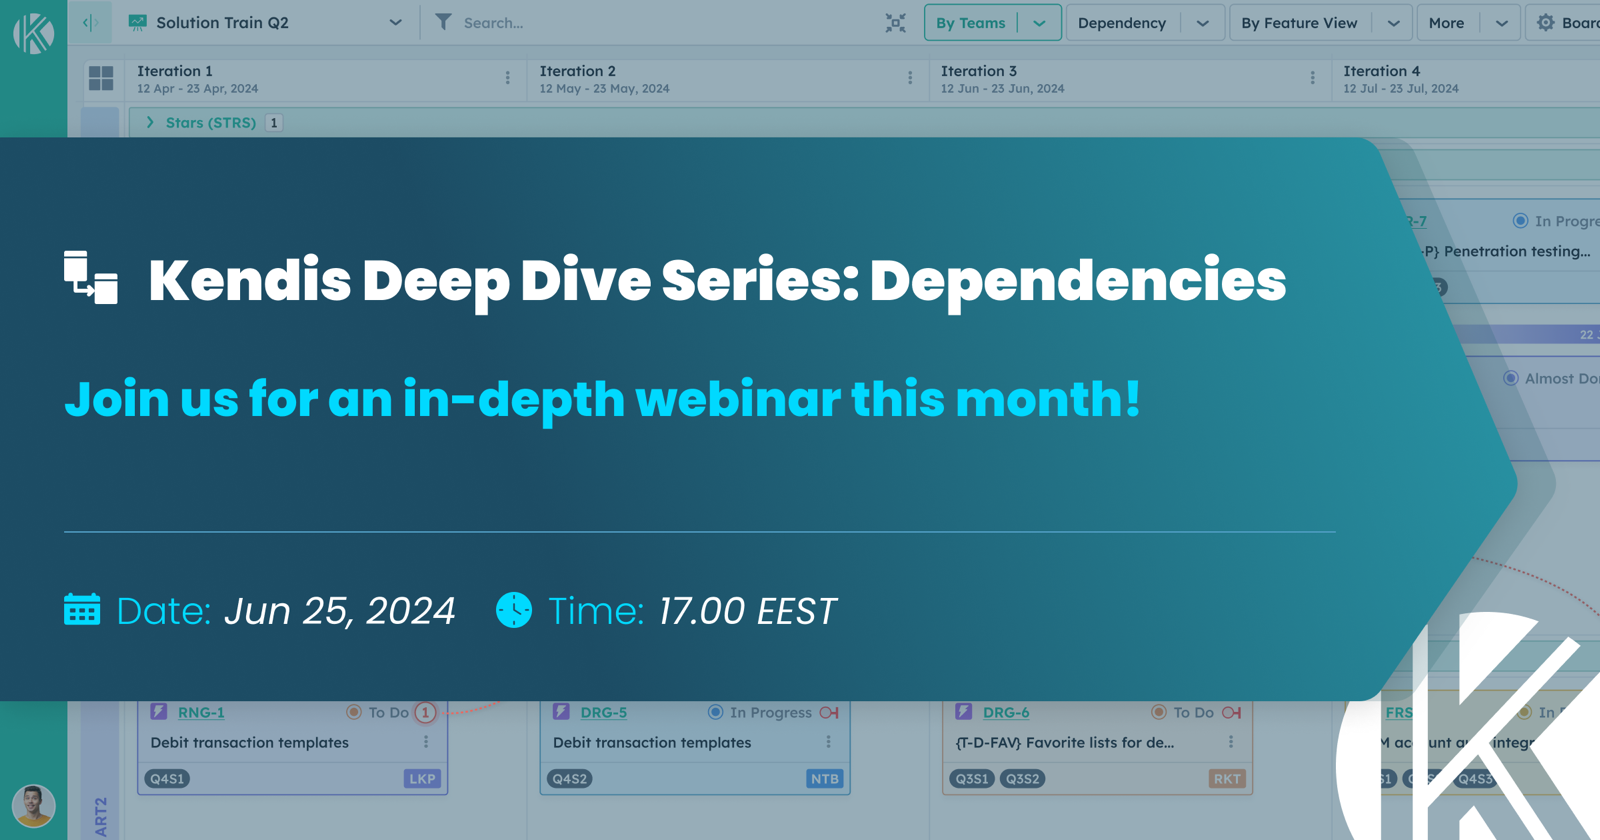Click the Almost Done status indicator
Viewport: 1600px width, 840px height.
click(1551, 379)
